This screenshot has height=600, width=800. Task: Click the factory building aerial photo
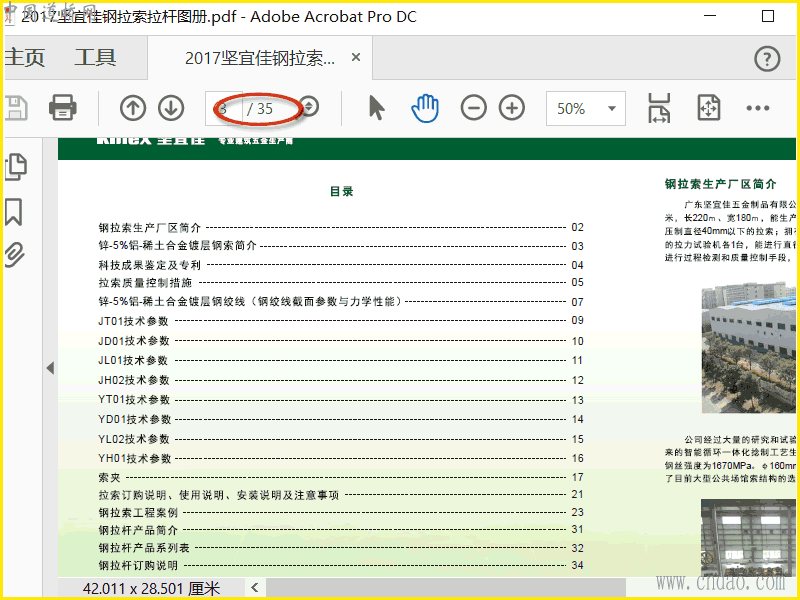748,347
